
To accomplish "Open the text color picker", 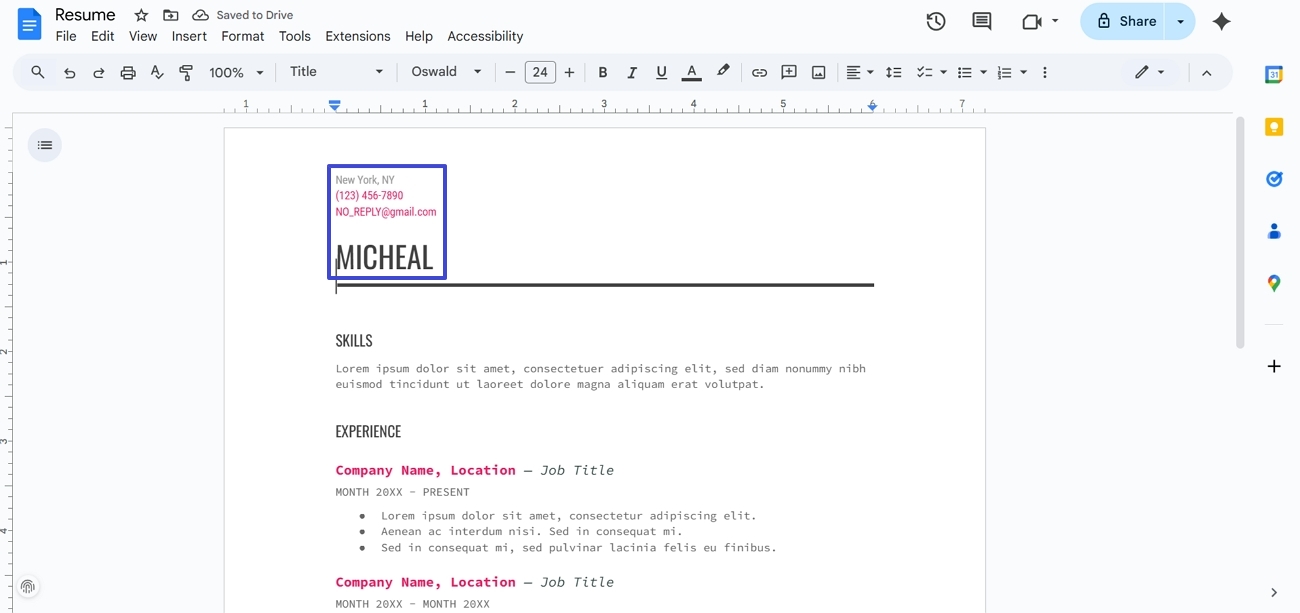I will pos(691,72).
